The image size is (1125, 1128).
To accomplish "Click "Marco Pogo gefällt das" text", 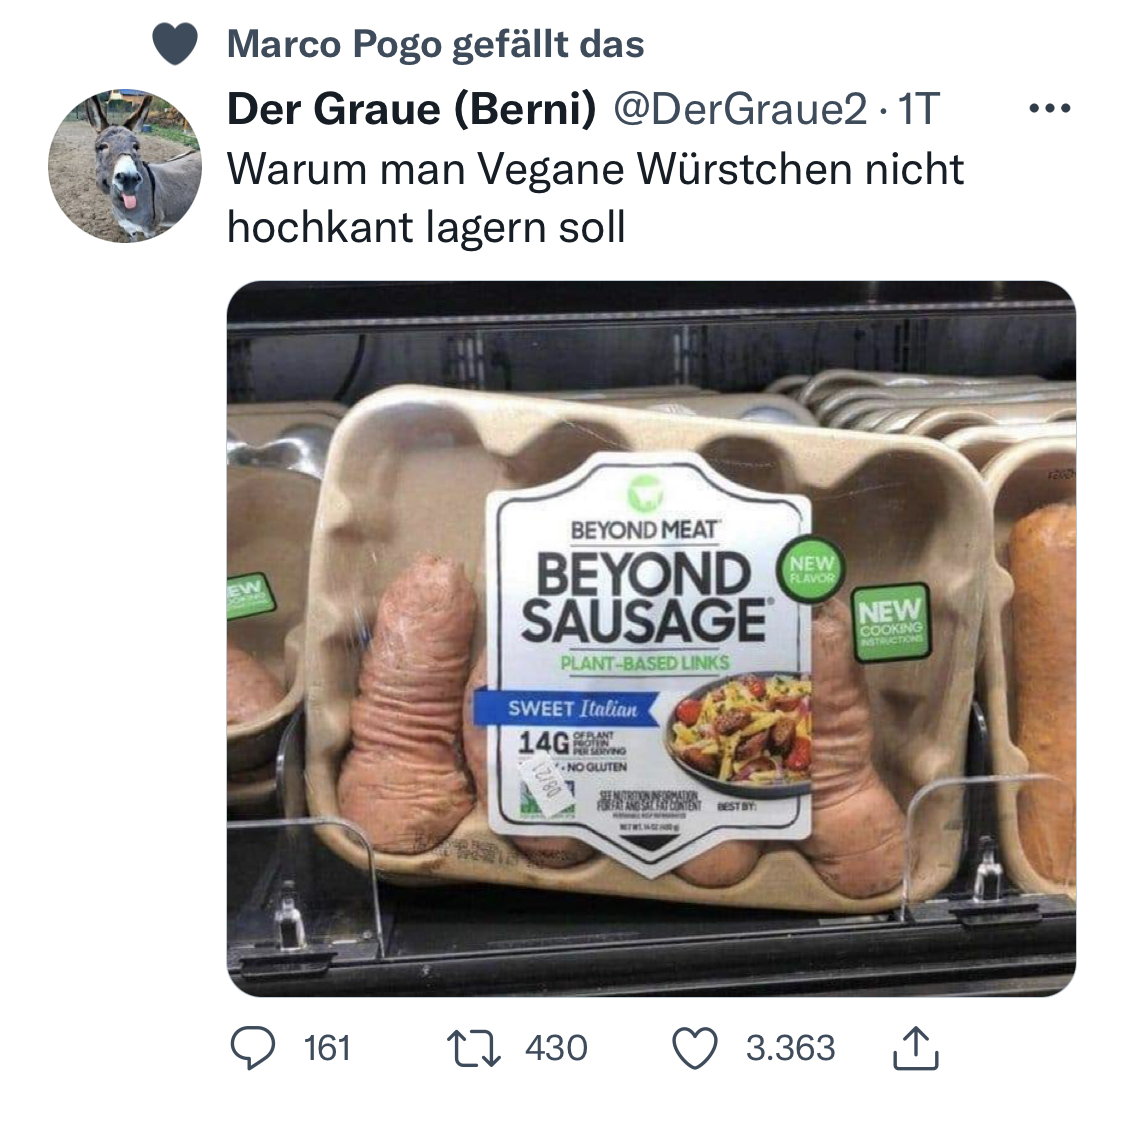I will 436,44.
